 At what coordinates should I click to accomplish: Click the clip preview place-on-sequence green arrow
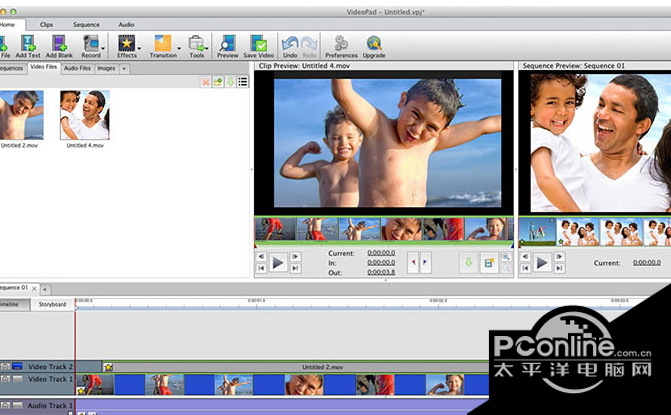469,262
